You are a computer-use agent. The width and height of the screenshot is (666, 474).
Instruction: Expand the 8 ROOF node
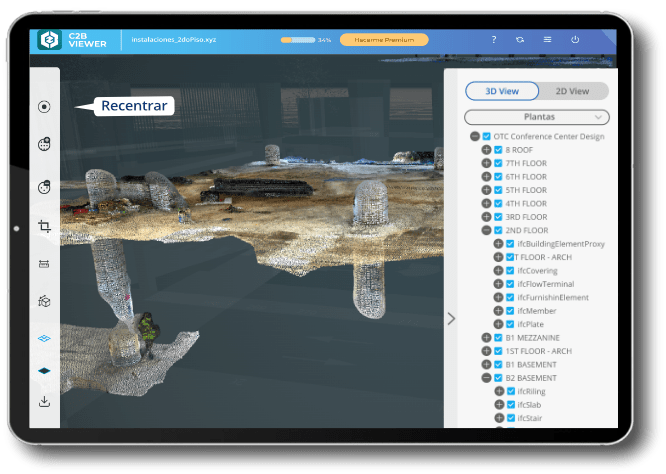coord(486,150)
